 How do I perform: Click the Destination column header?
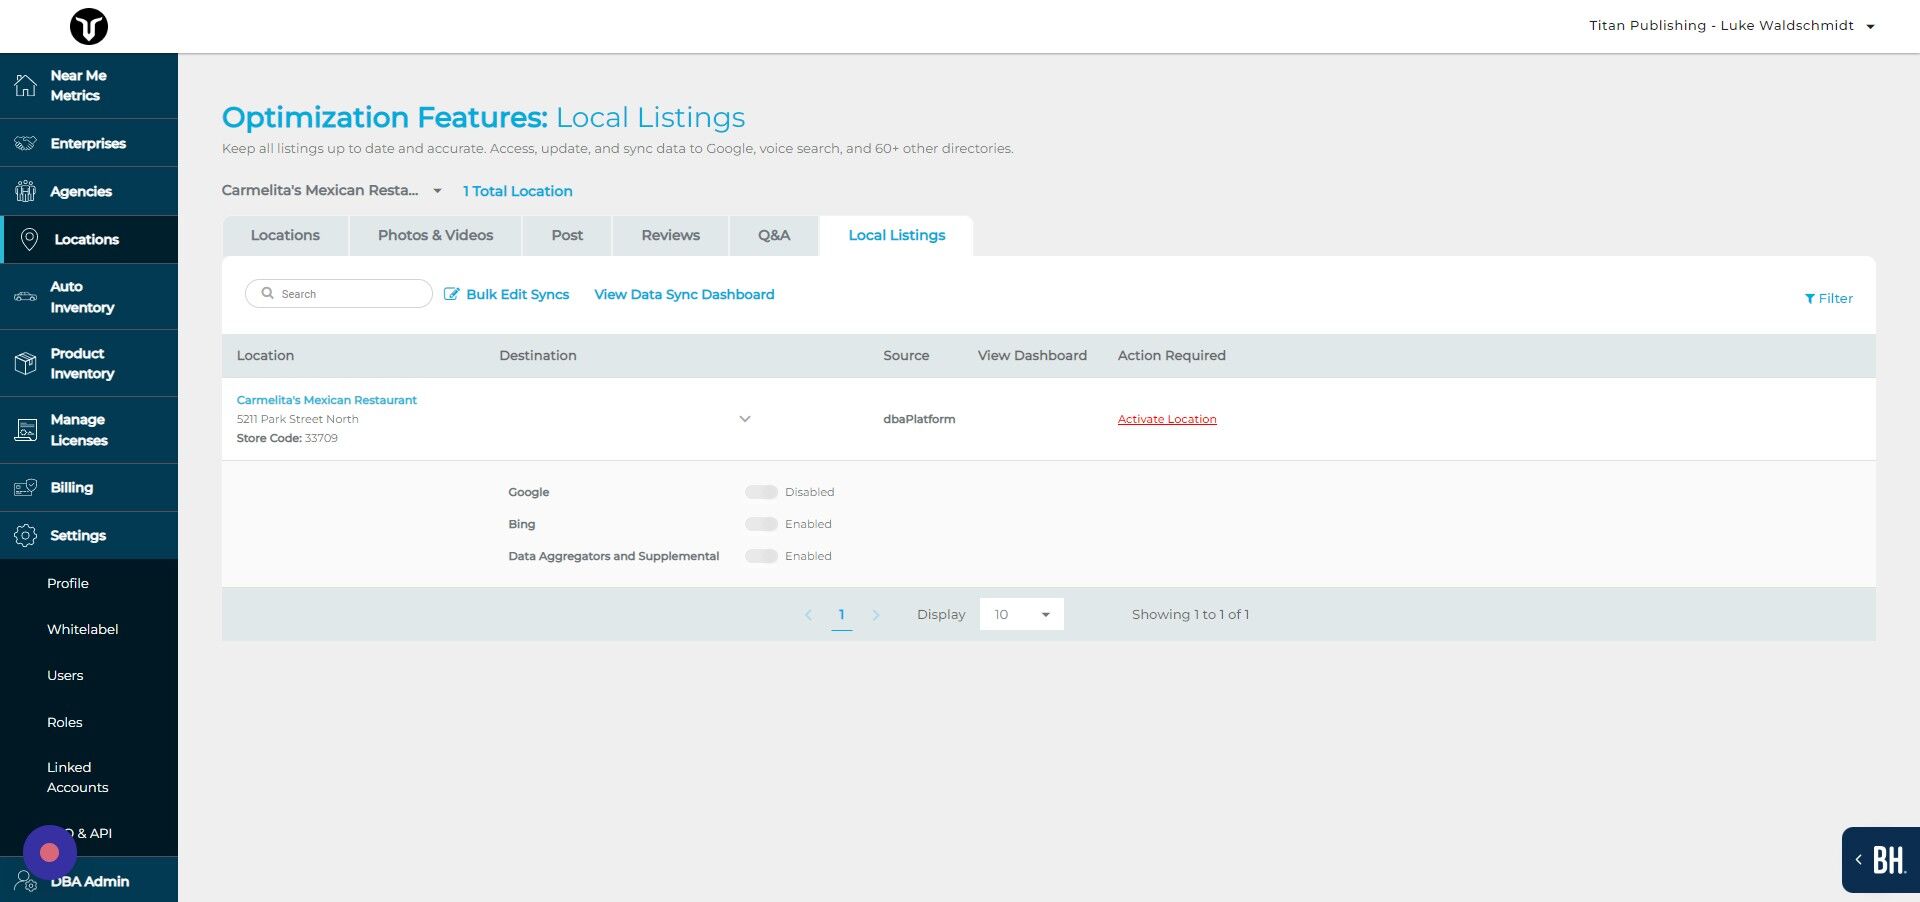click(x=538, y=355)
